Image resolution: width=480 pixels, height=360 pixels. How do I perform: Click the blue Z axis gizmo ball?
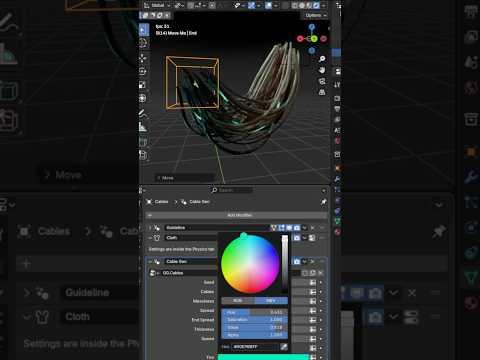pyautogui.click(x=312, y=27)
